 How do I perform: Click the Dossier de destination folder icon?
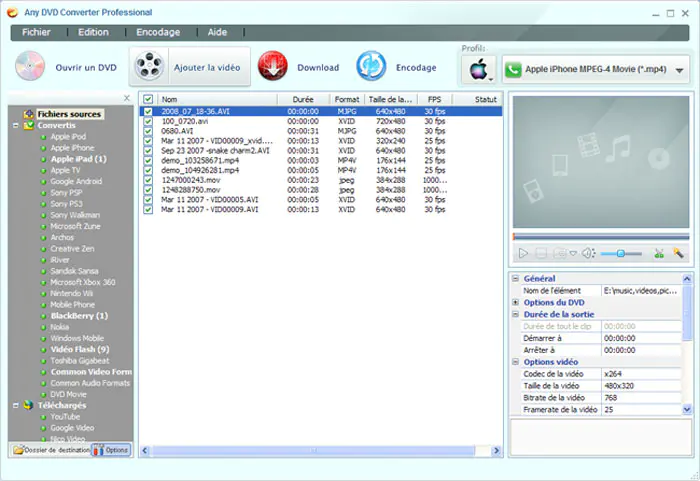pyautogui.click(x=18, y=450)
